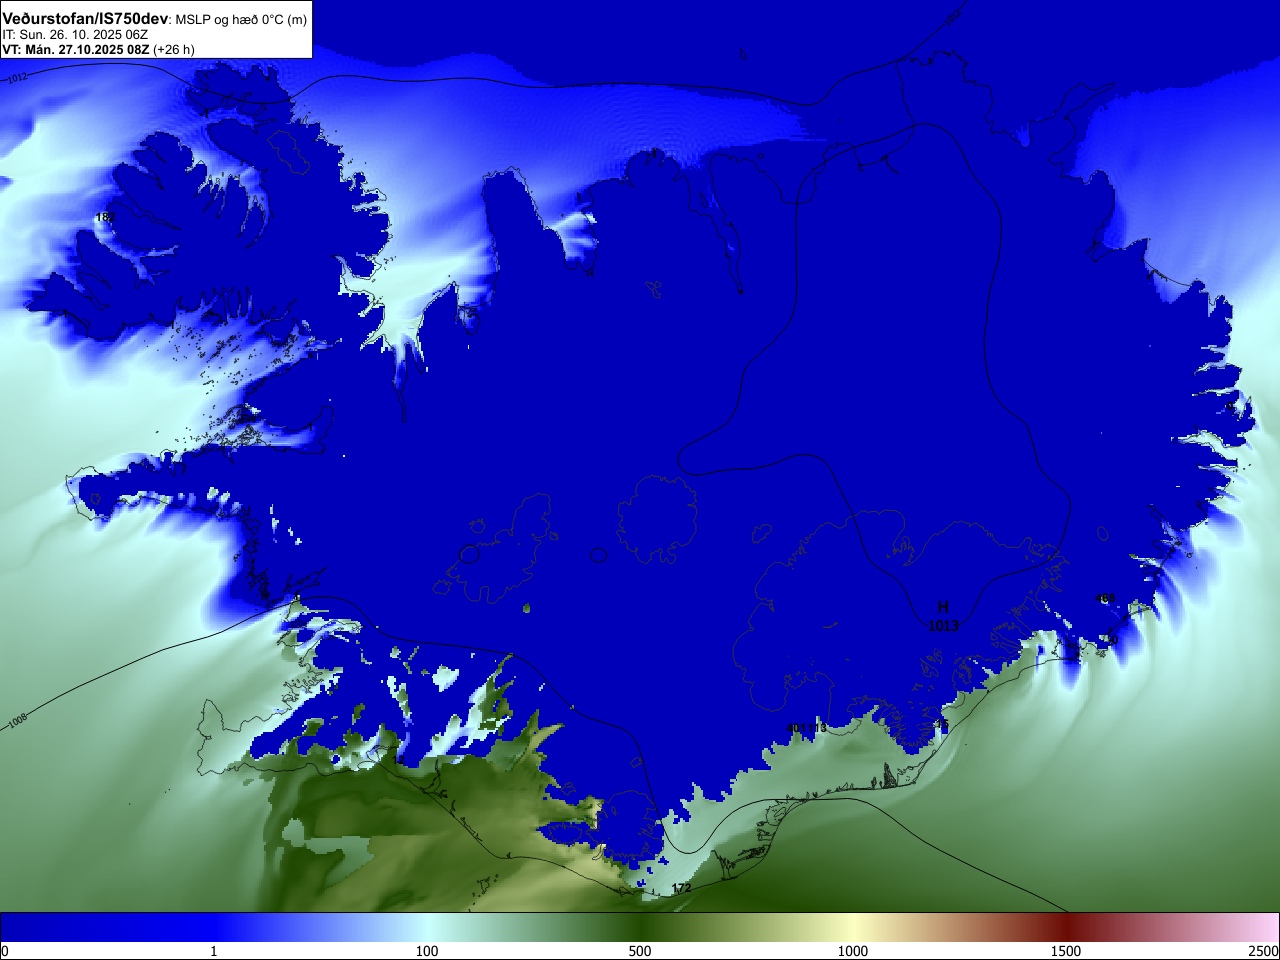Viewport: 1280px width, 960px height.
Task: Click the 100 label on the color scale
Action: pyautogui.click(x=427, y=951)
